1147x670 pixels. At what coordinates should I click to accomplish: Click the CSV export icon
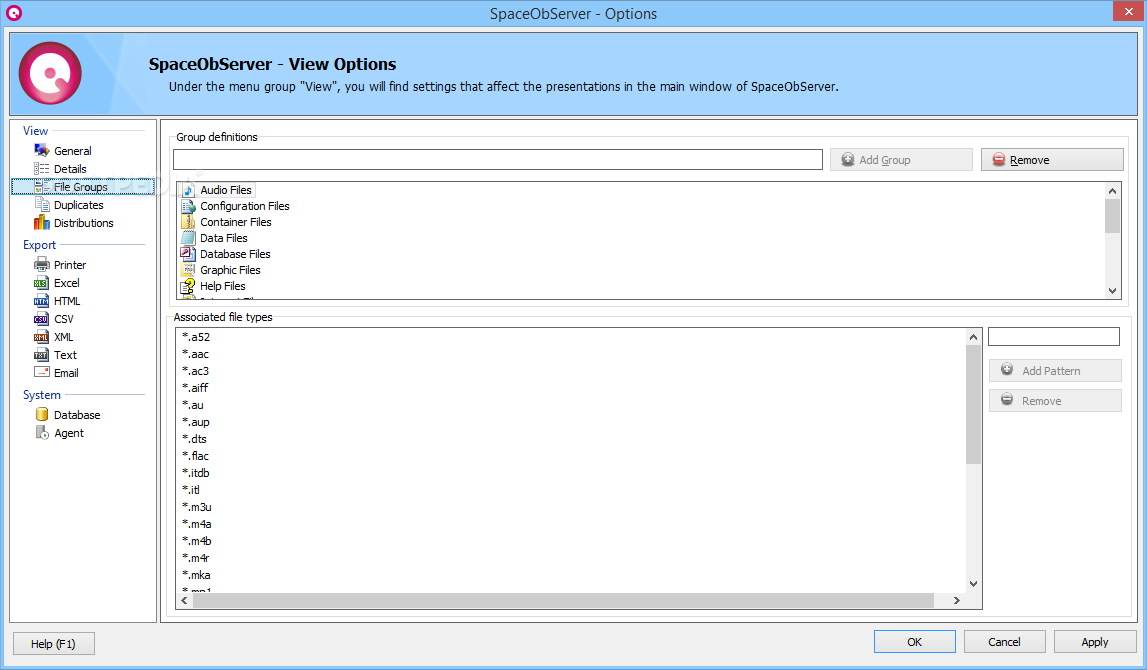click(x=42, y=318)
